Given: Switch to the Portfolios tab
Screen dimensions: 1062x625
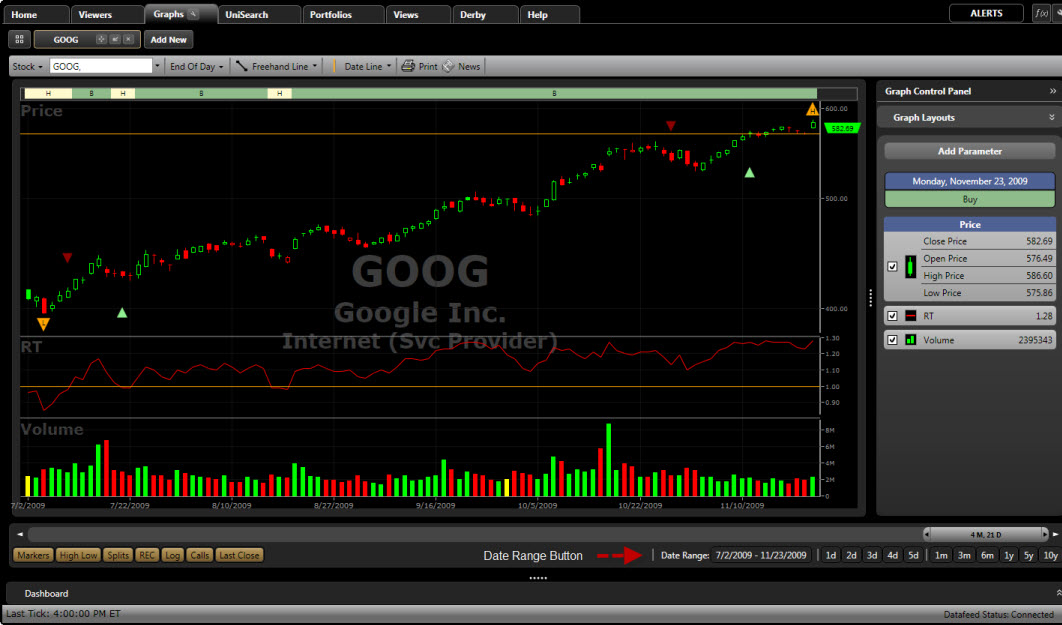Looking at the screenshot, I should (331, 15).
